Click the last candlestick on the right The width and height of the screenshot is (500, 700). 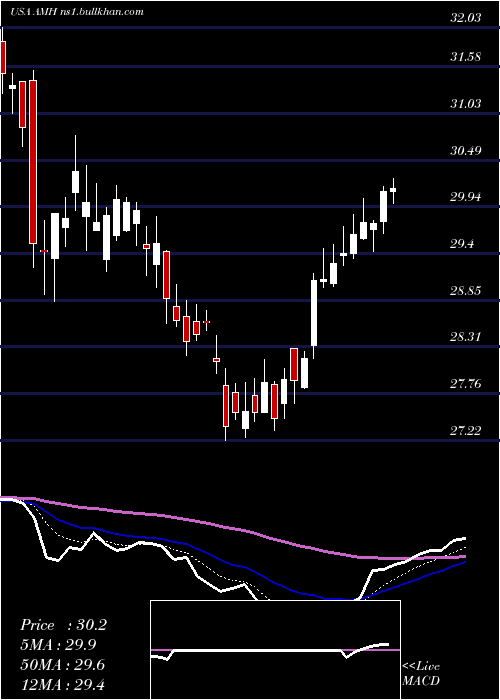[x=393, y=191]
